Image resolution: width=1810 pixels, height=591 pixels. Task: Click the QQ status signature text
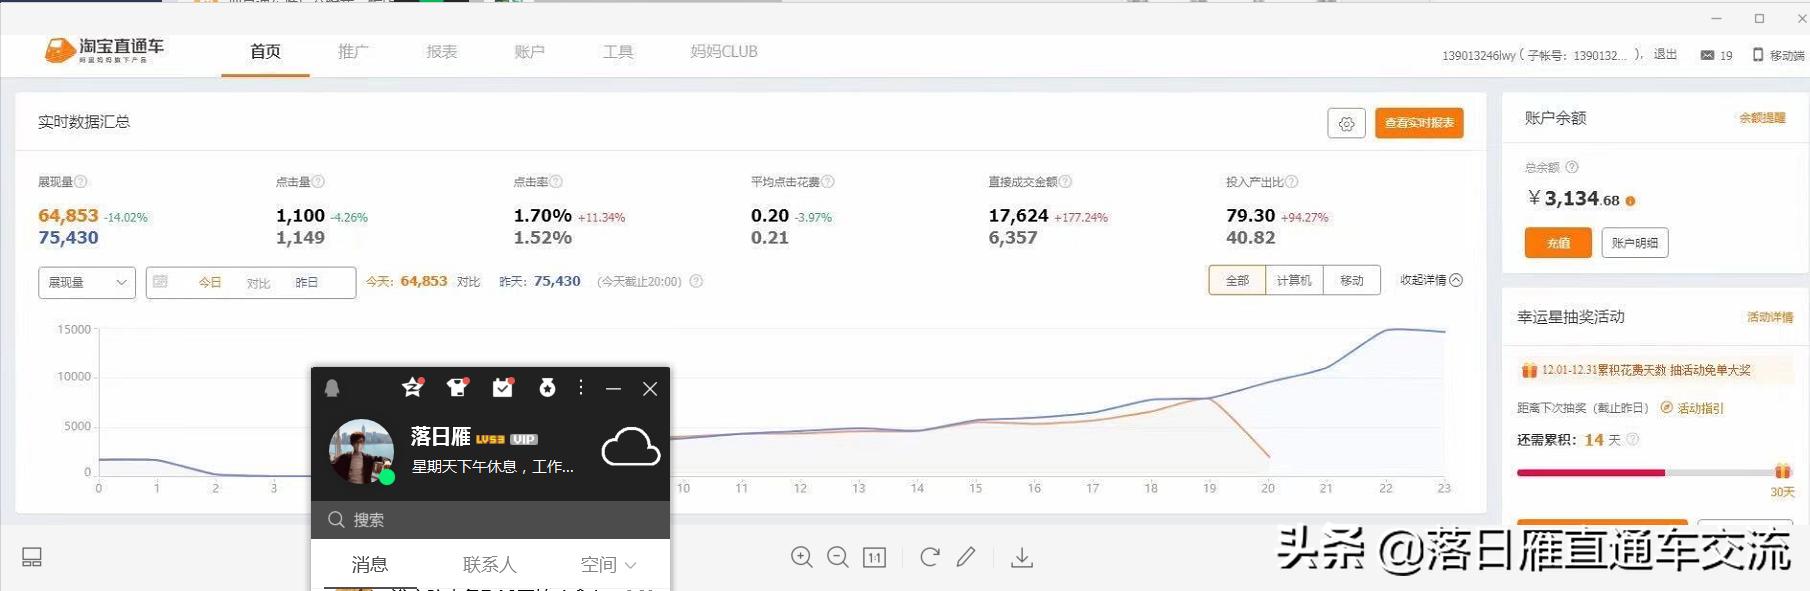coord(493,467)
